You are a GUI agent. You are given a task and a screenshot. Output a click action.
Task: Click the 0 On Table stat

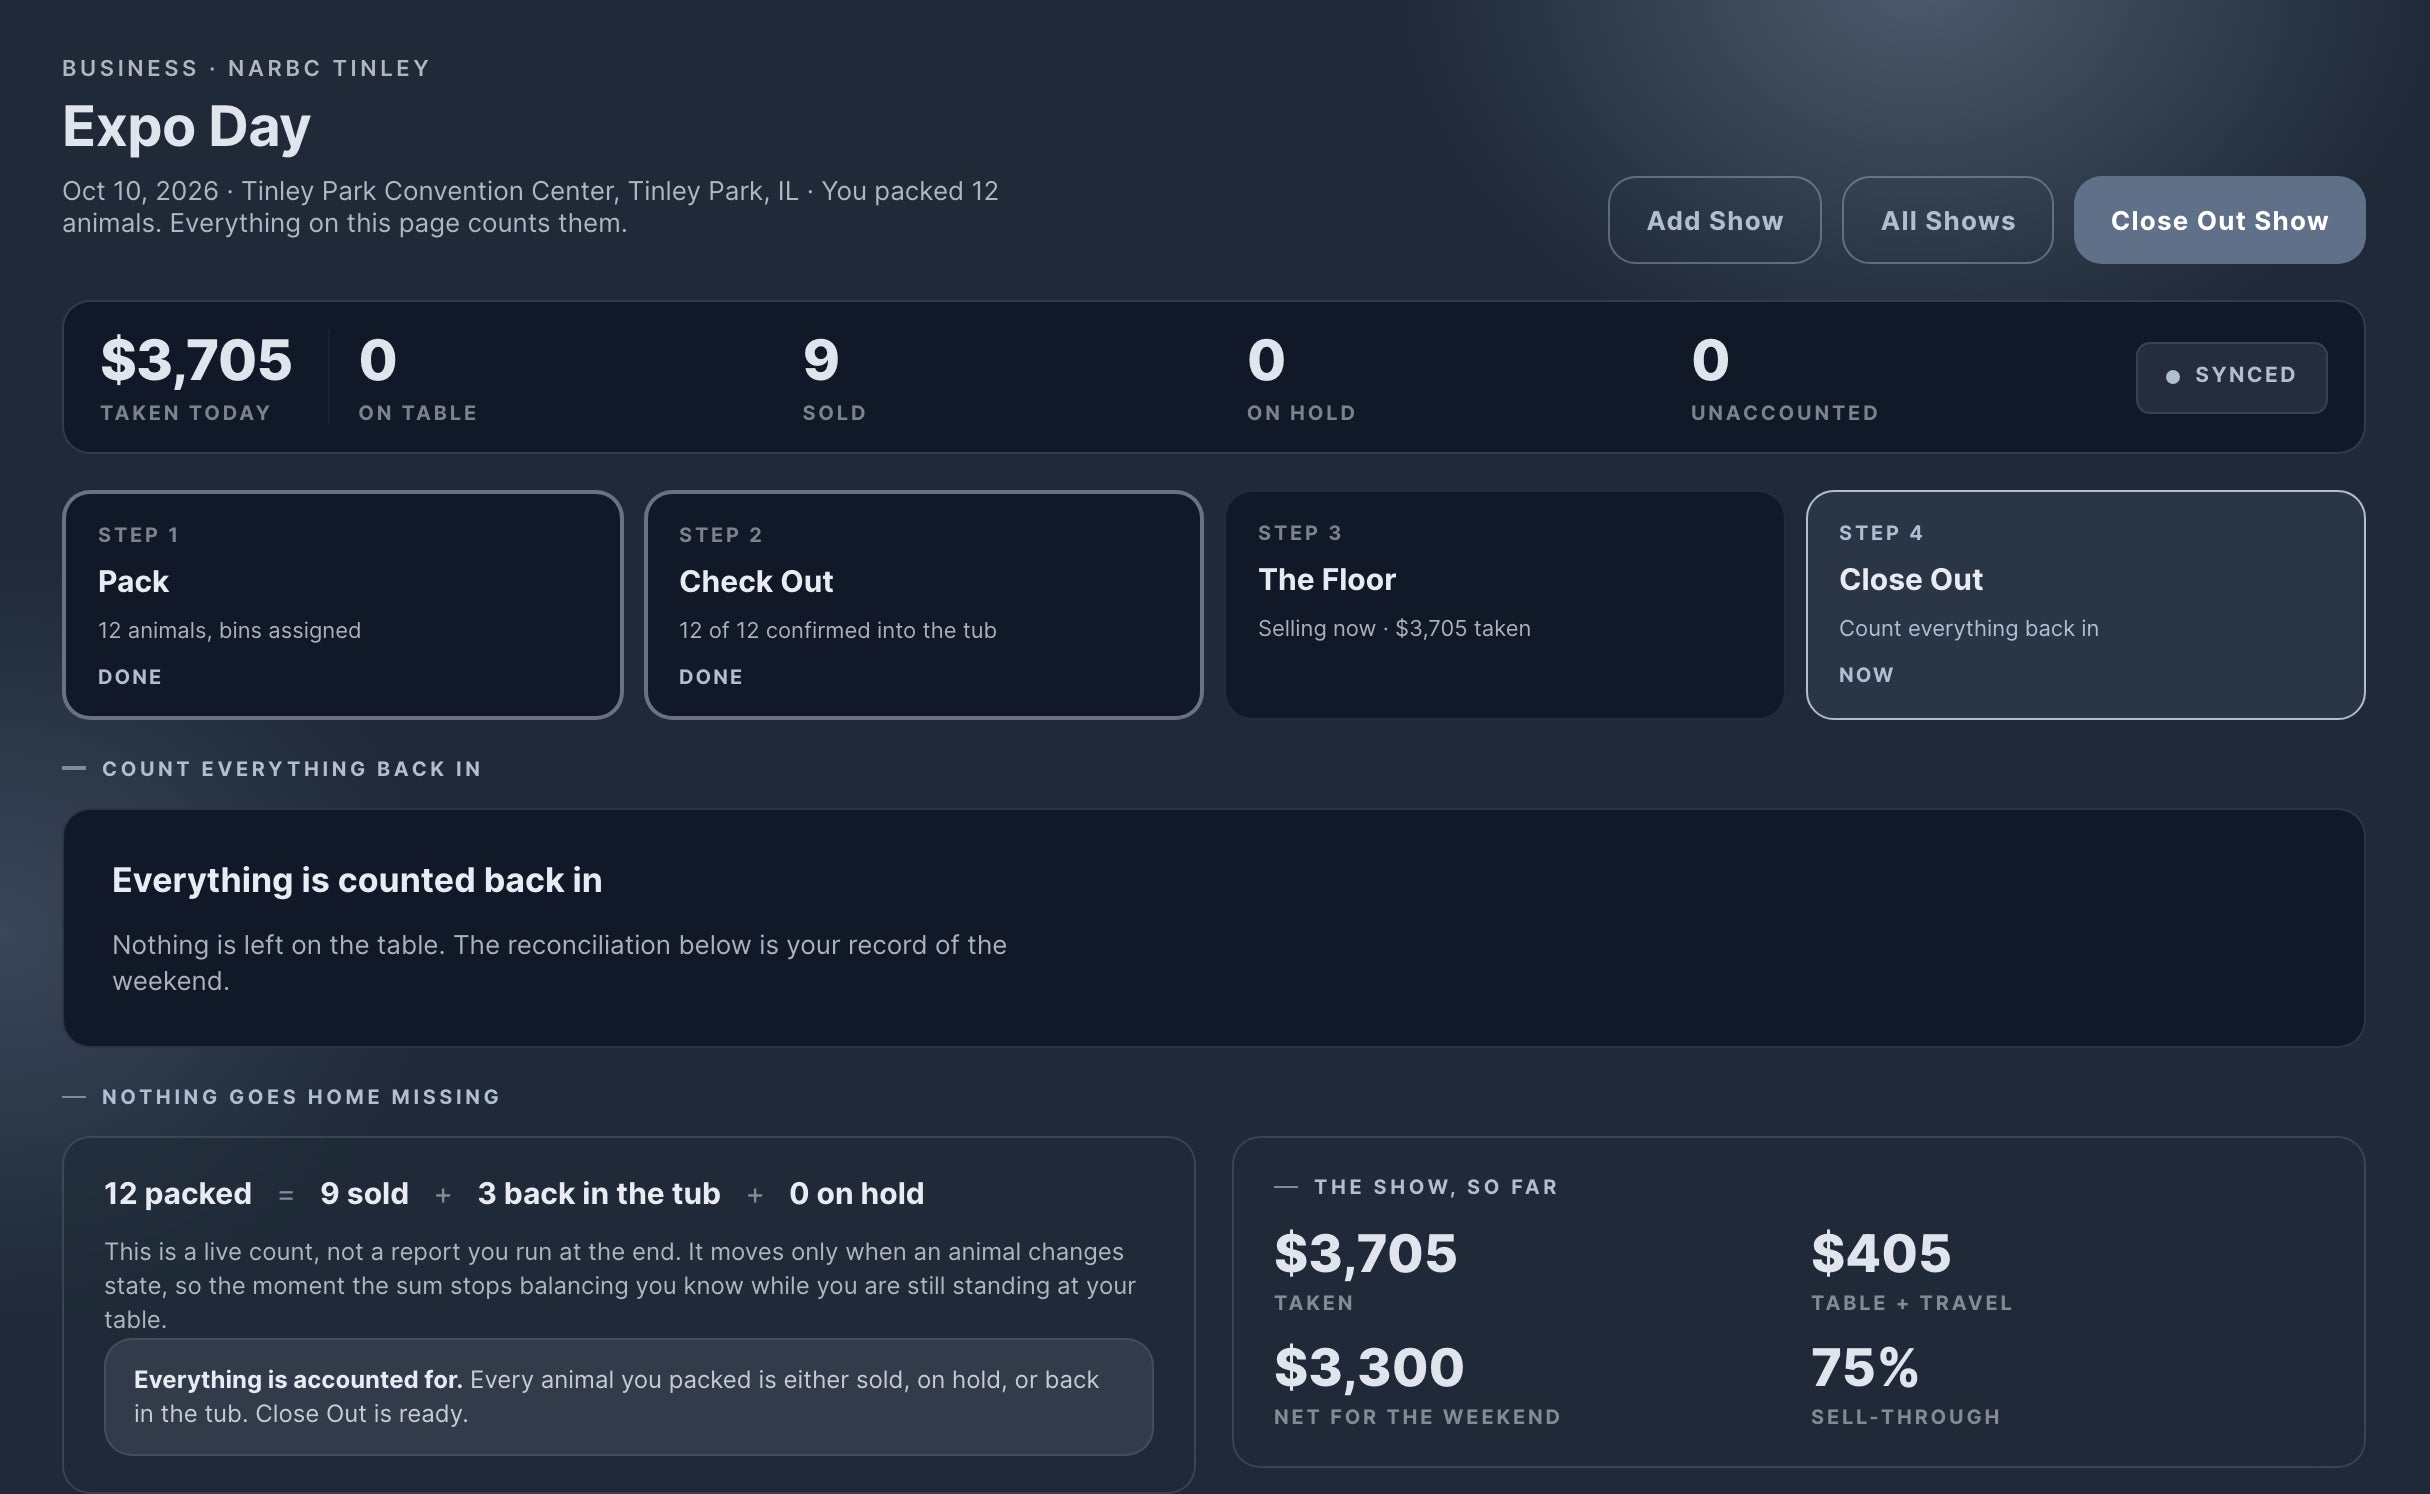418,377
